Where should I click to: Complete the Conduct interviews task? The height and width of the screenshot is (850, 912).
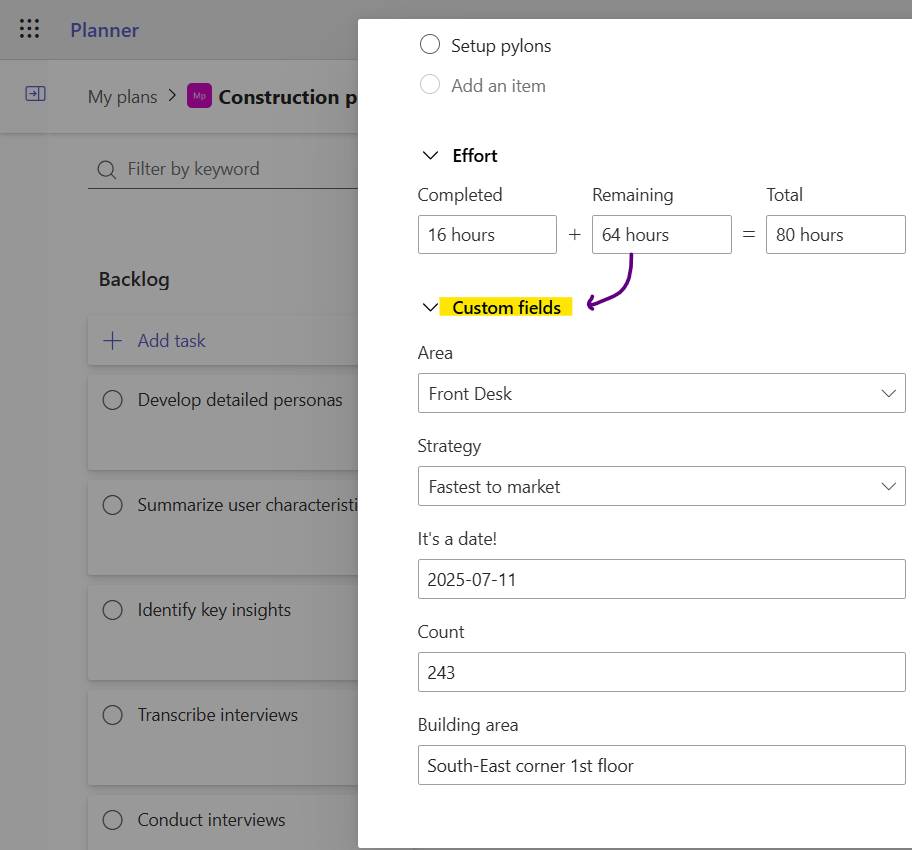pyautogui.click(x=113, y=820)
